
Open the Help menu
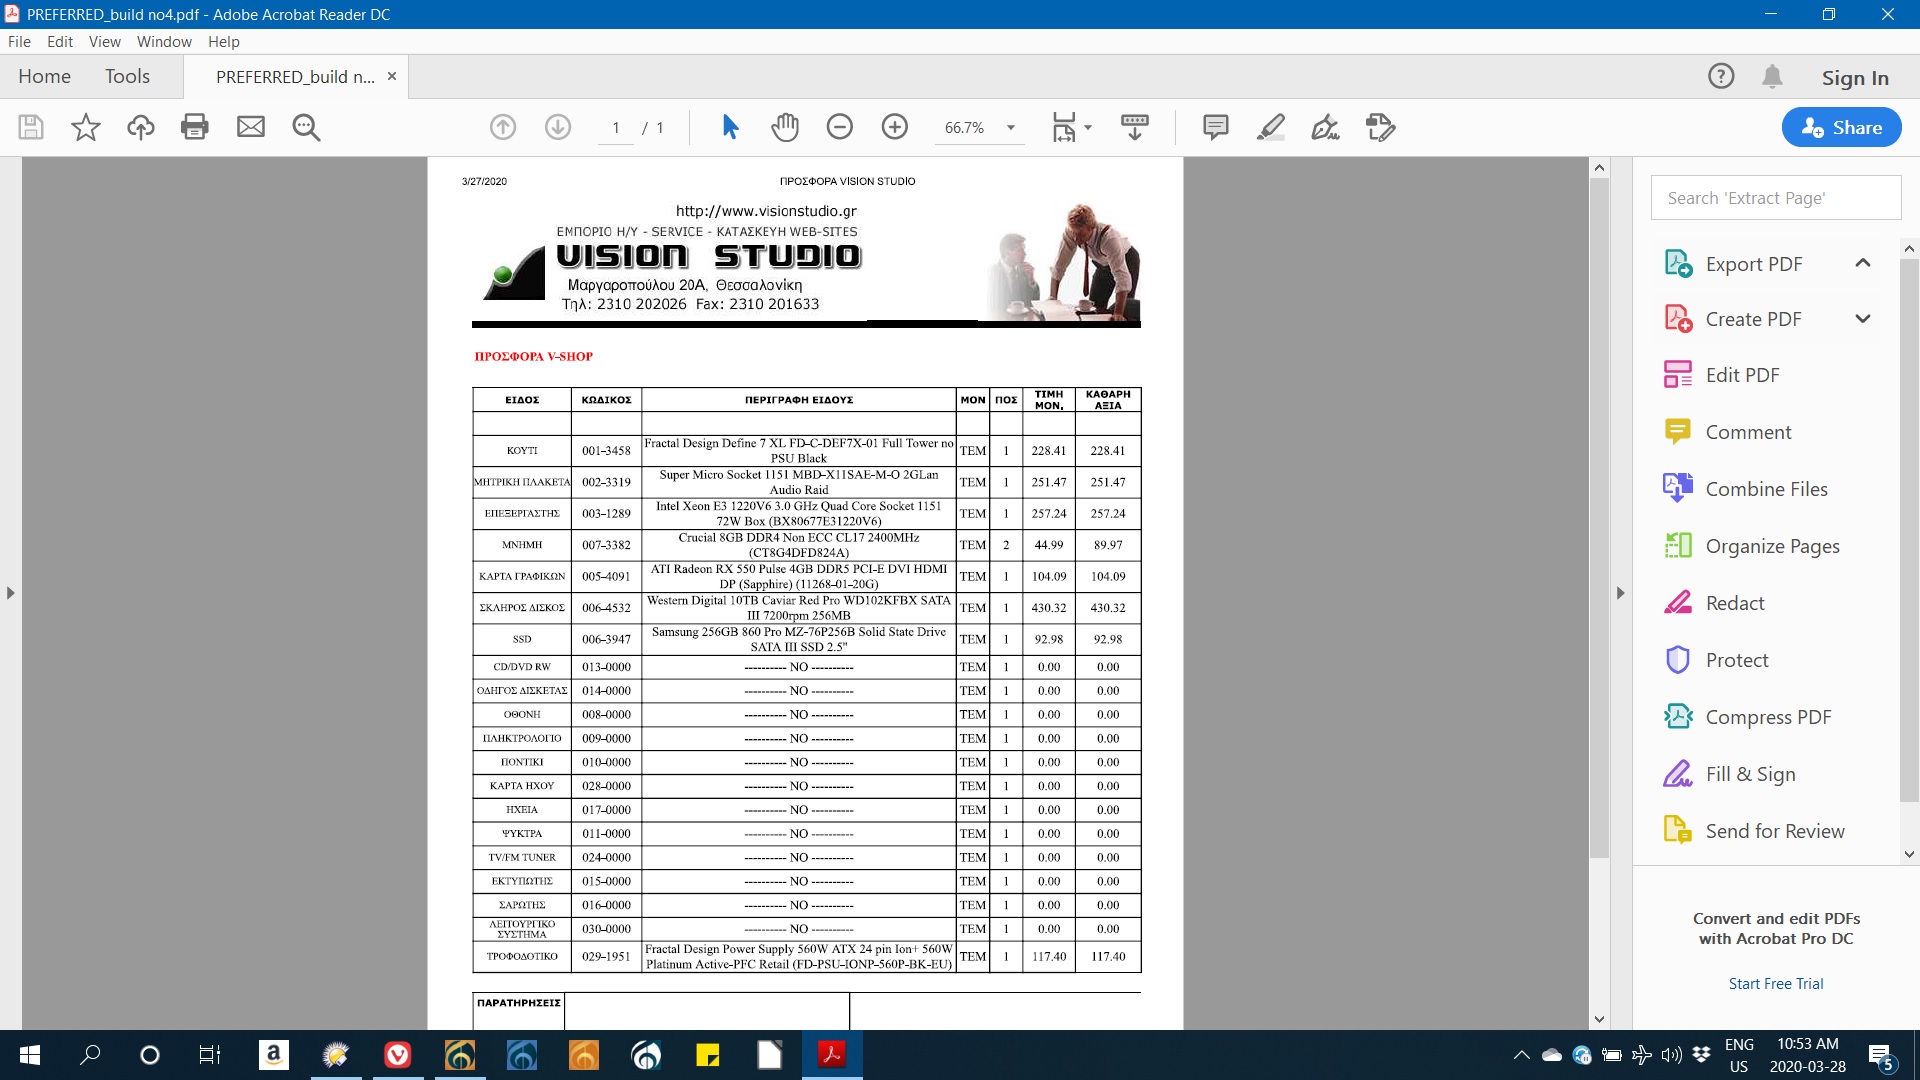(224, 41)
